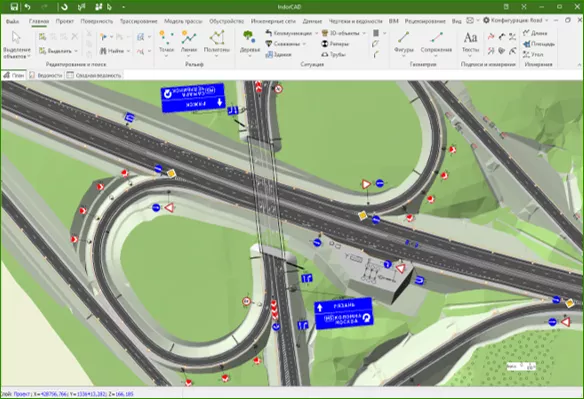
Task: Click the binoculars Найти find button
Action: pos(112,51)
